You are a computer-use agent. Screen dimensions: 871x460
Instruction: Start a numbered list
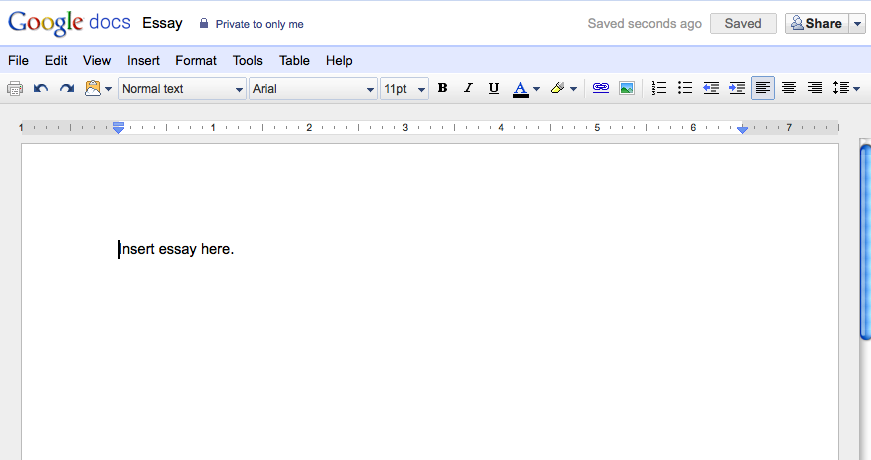[x=659, y=89]
